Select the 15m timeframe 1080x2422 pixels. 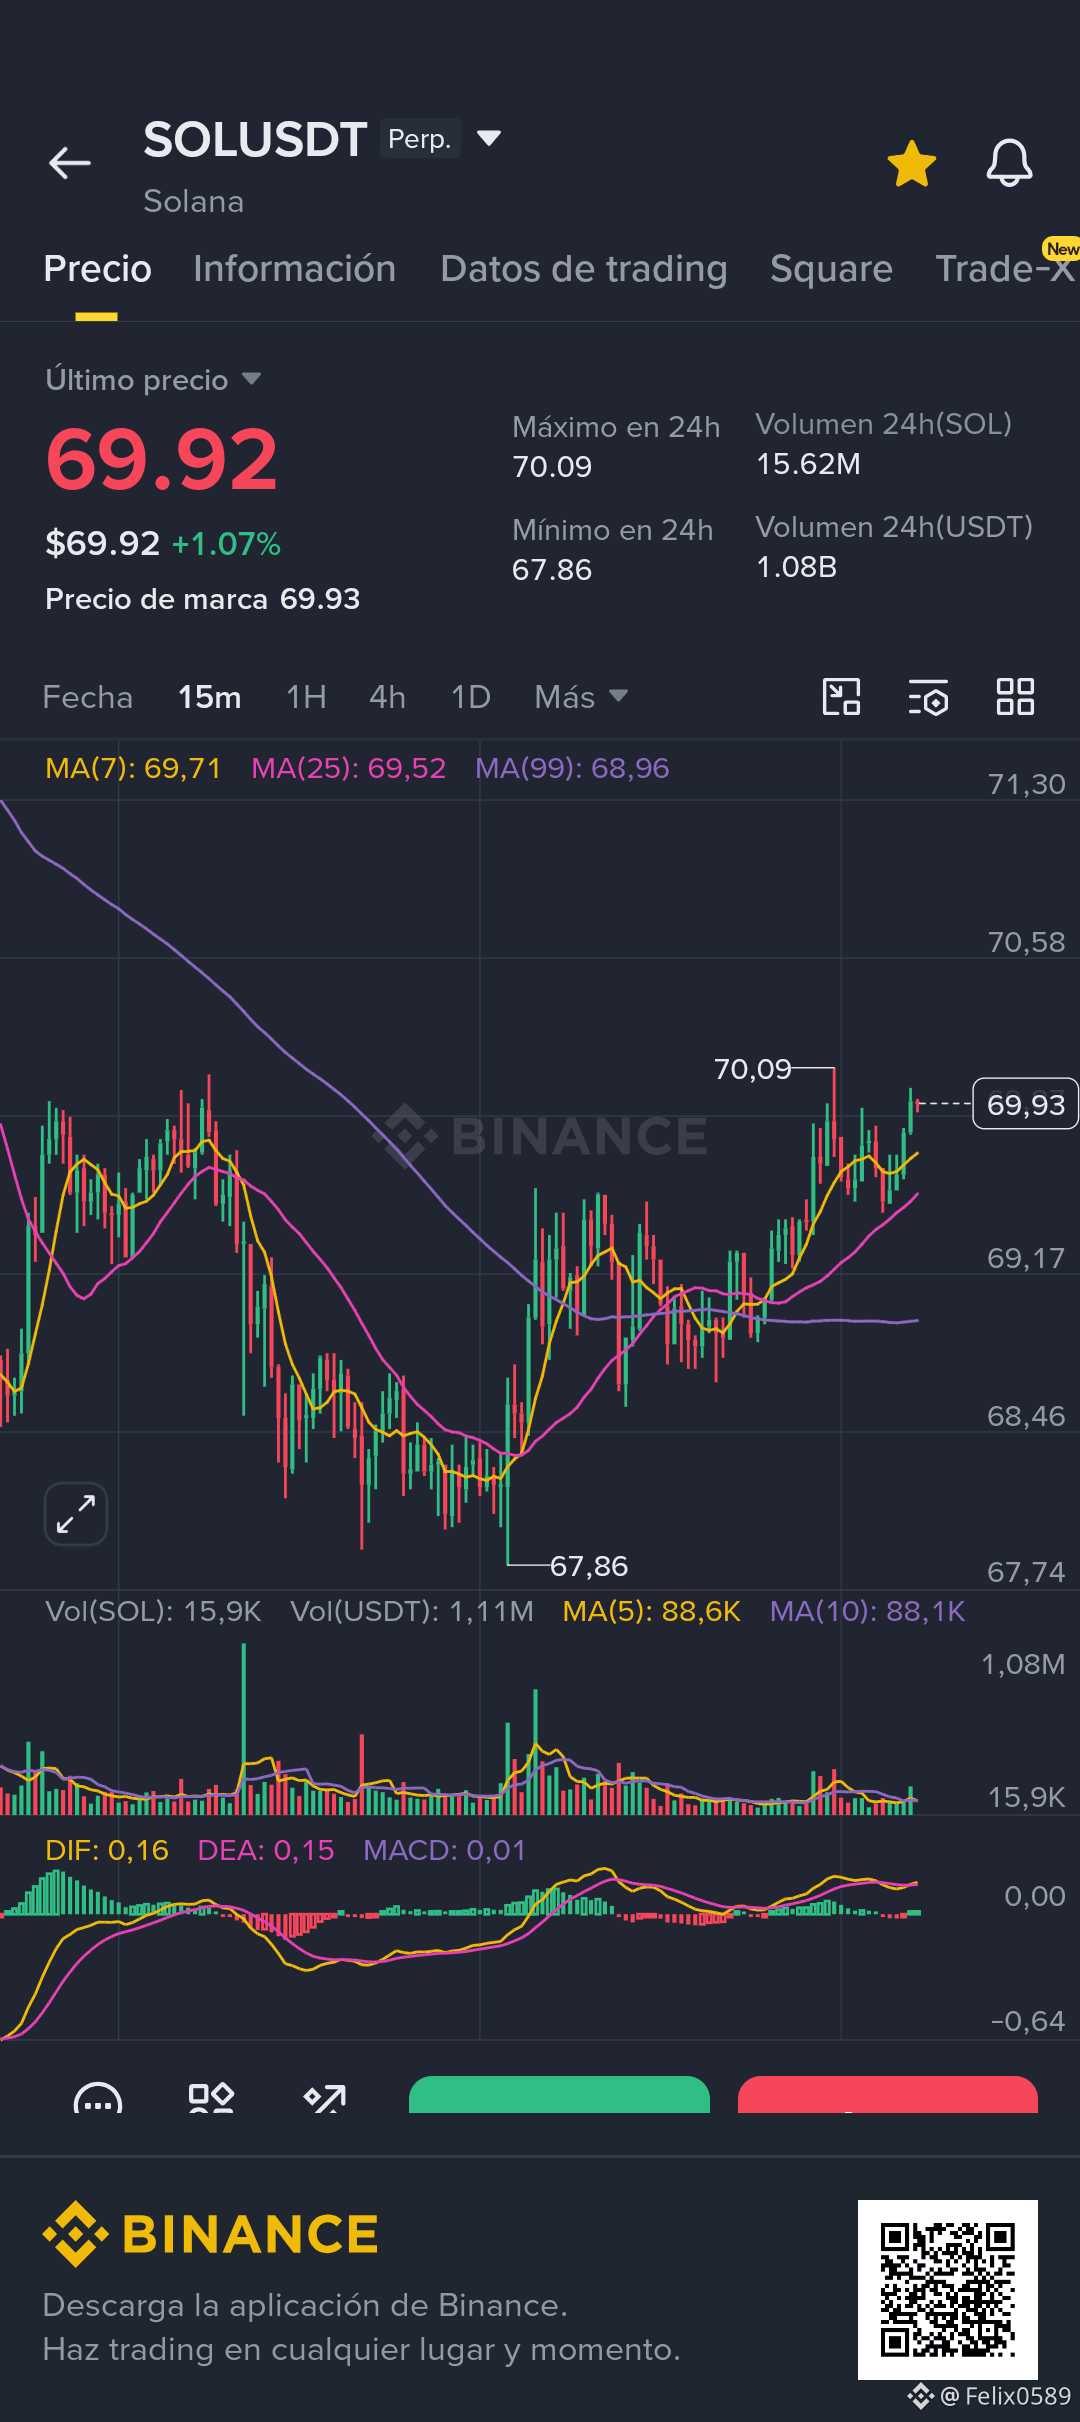tap(209, 697)
